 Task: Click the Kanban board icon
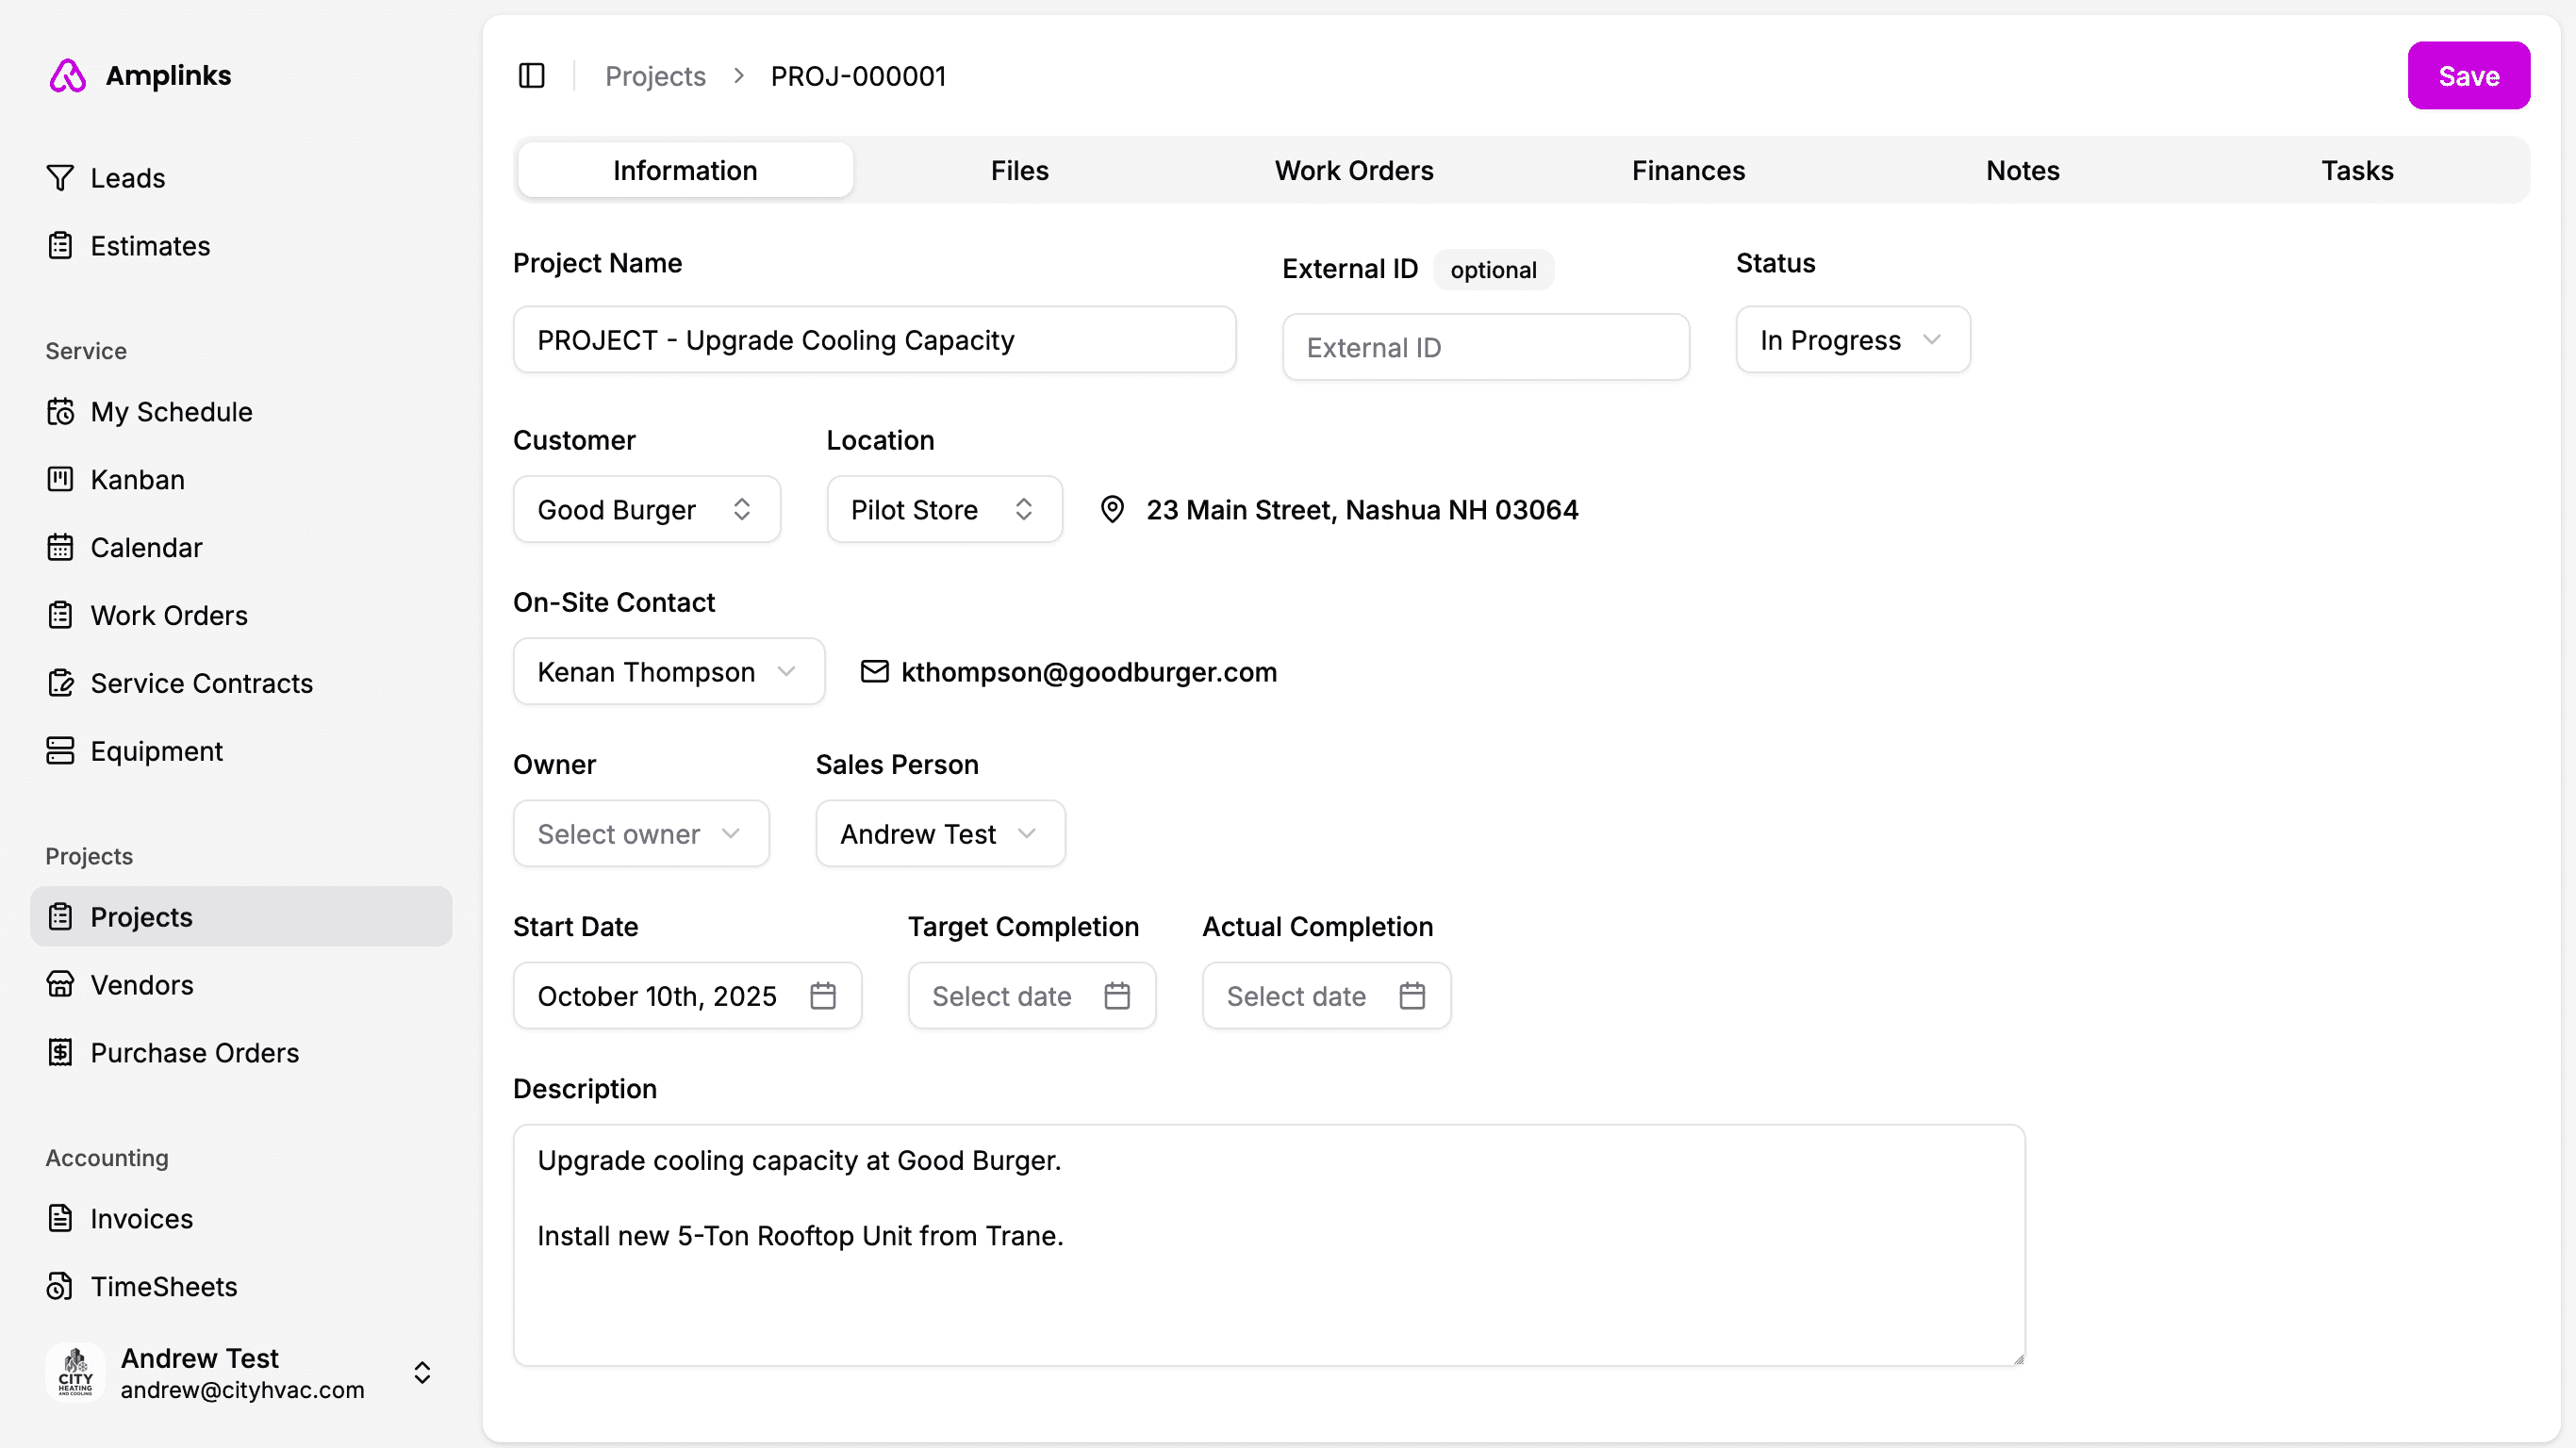point(60,480)
